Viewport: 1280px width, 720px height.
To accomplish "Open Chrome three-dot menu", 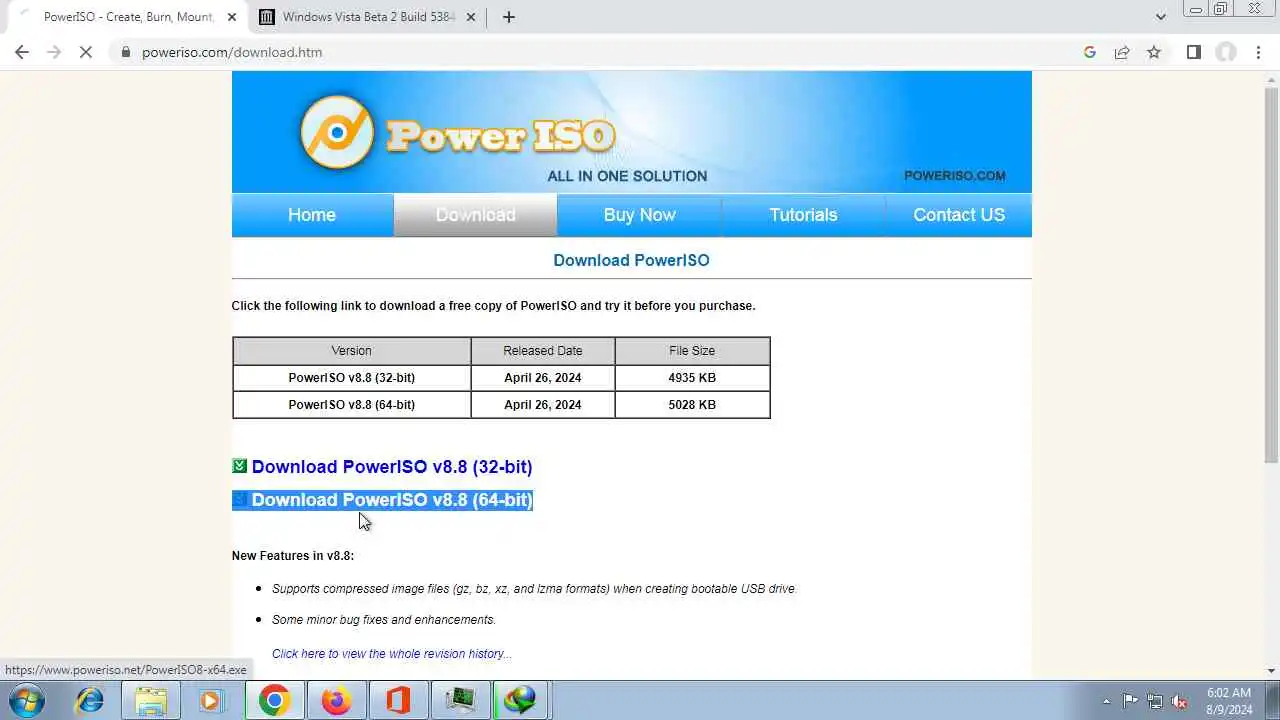I will pyautogui.click(x=1258, y=52).
